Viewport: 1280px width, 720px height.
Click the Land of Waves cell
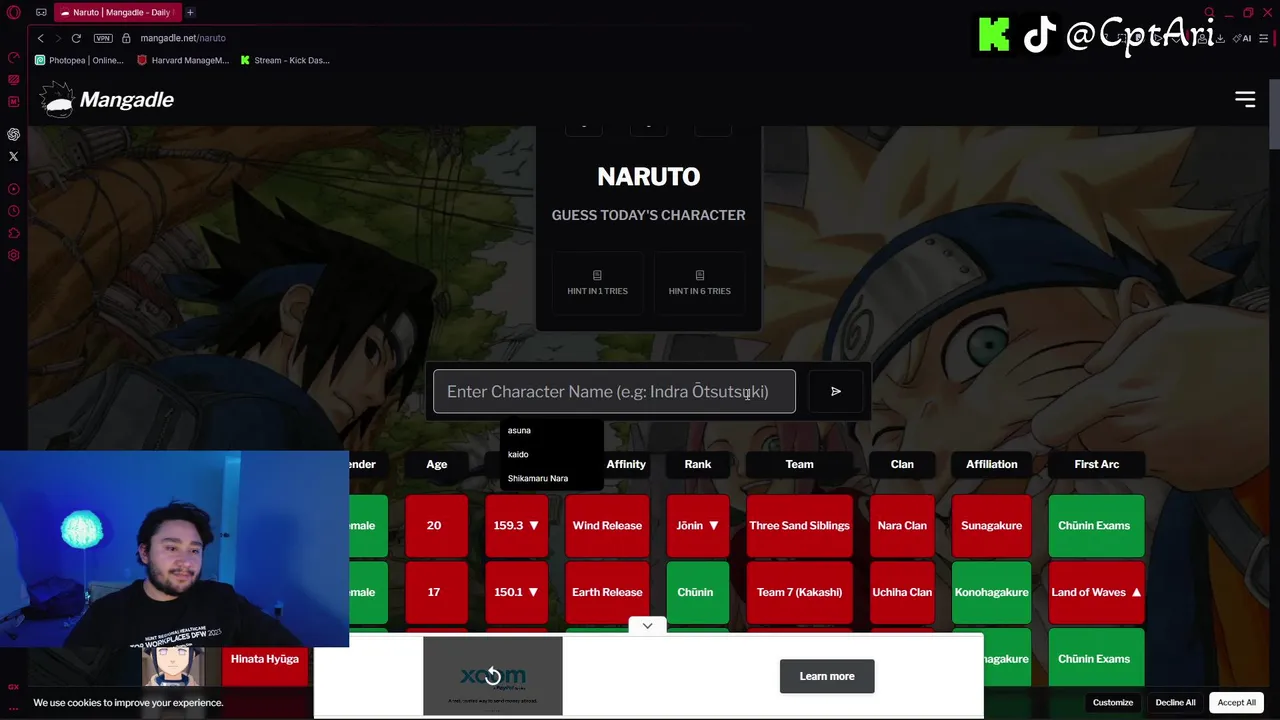click(x=1096, y=592)
